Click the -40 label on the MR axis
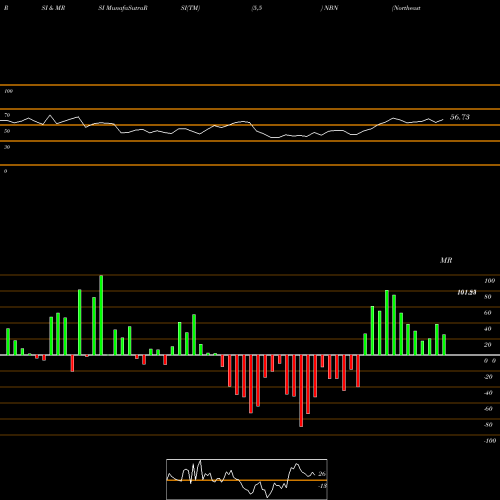500x500 pixels. pos(488,393)
